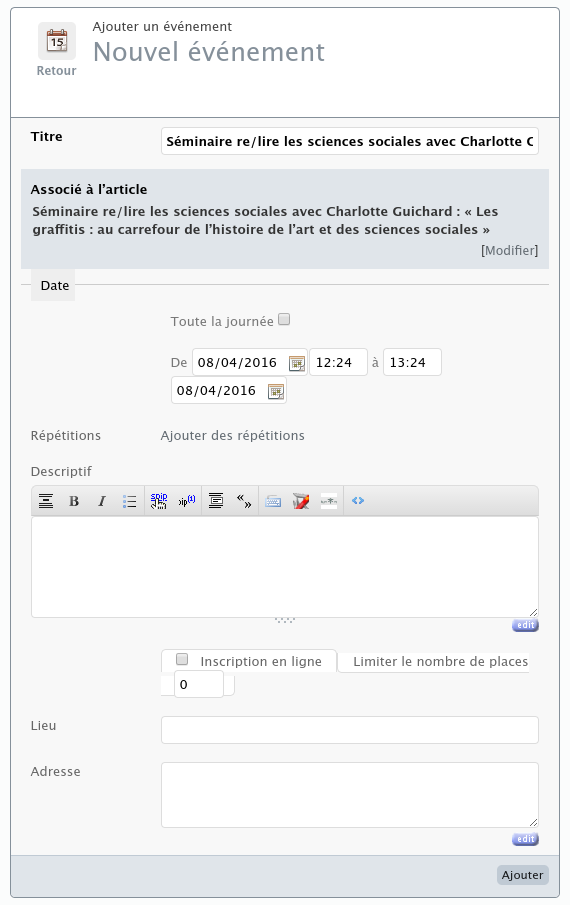Screen dimensions: 570x905
Task: Apply bold formatting in Descriptif toolbar
Action: (x=74, y=501)
